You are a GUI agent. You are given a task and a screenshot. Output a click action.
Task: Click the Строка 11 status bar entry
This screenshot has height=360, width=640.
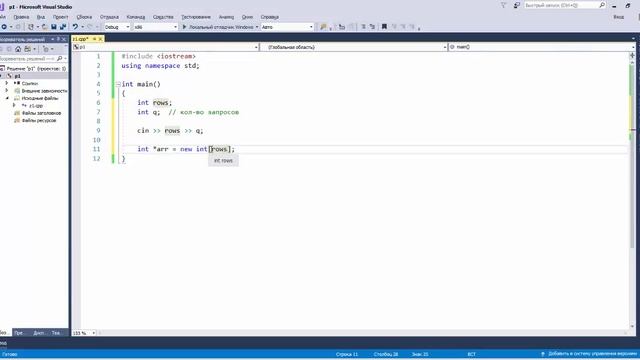coord(347,354)
